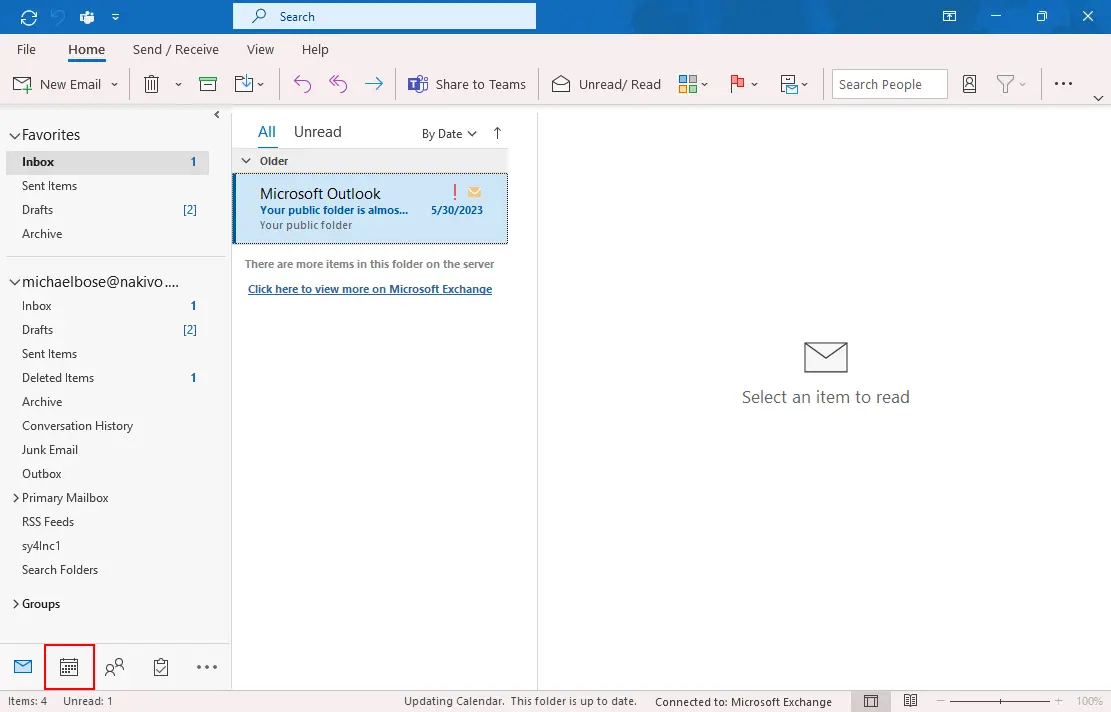This screenshot has height=712, width=1111.
Task: Open the File menu
Action: point(26,50)
